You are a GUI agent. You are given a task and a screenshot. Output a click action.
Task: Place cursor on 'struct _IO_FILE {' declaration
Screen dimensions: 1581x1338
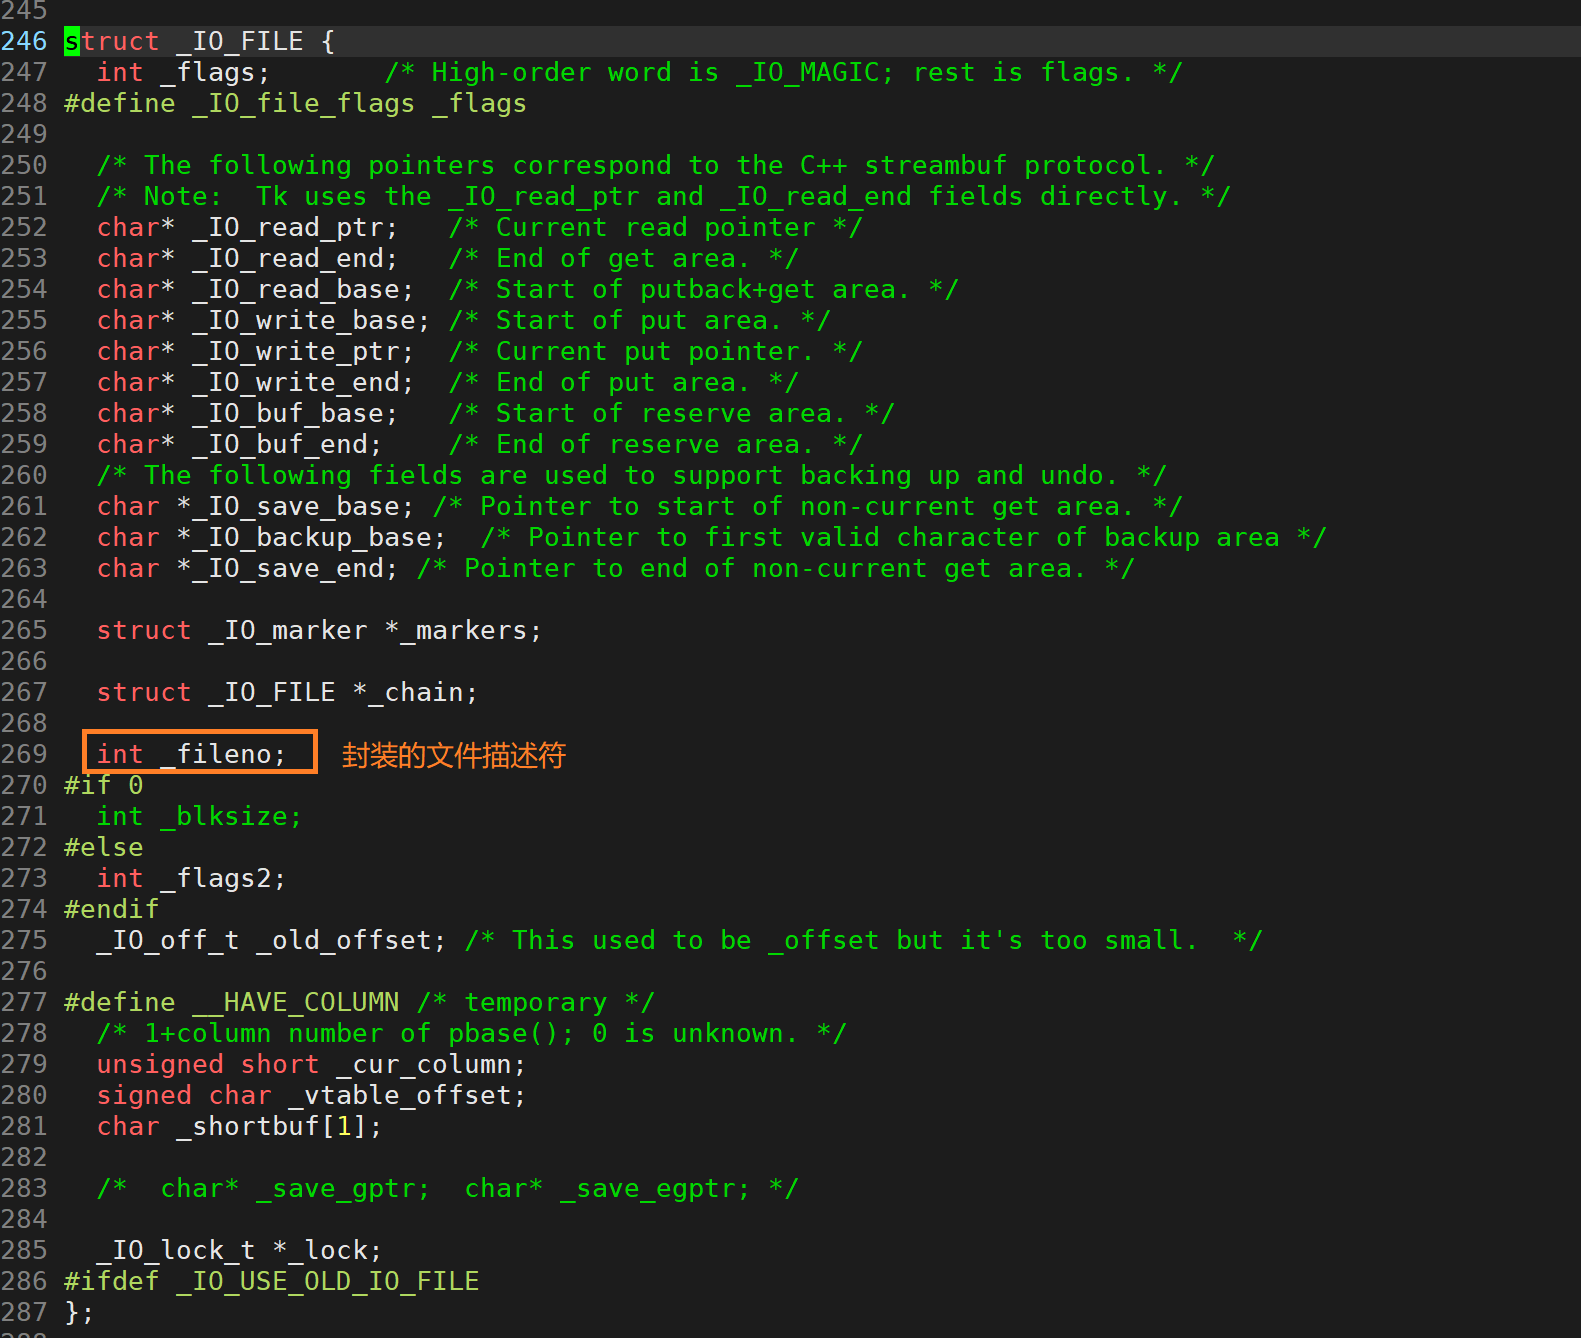tap(200, 41)
